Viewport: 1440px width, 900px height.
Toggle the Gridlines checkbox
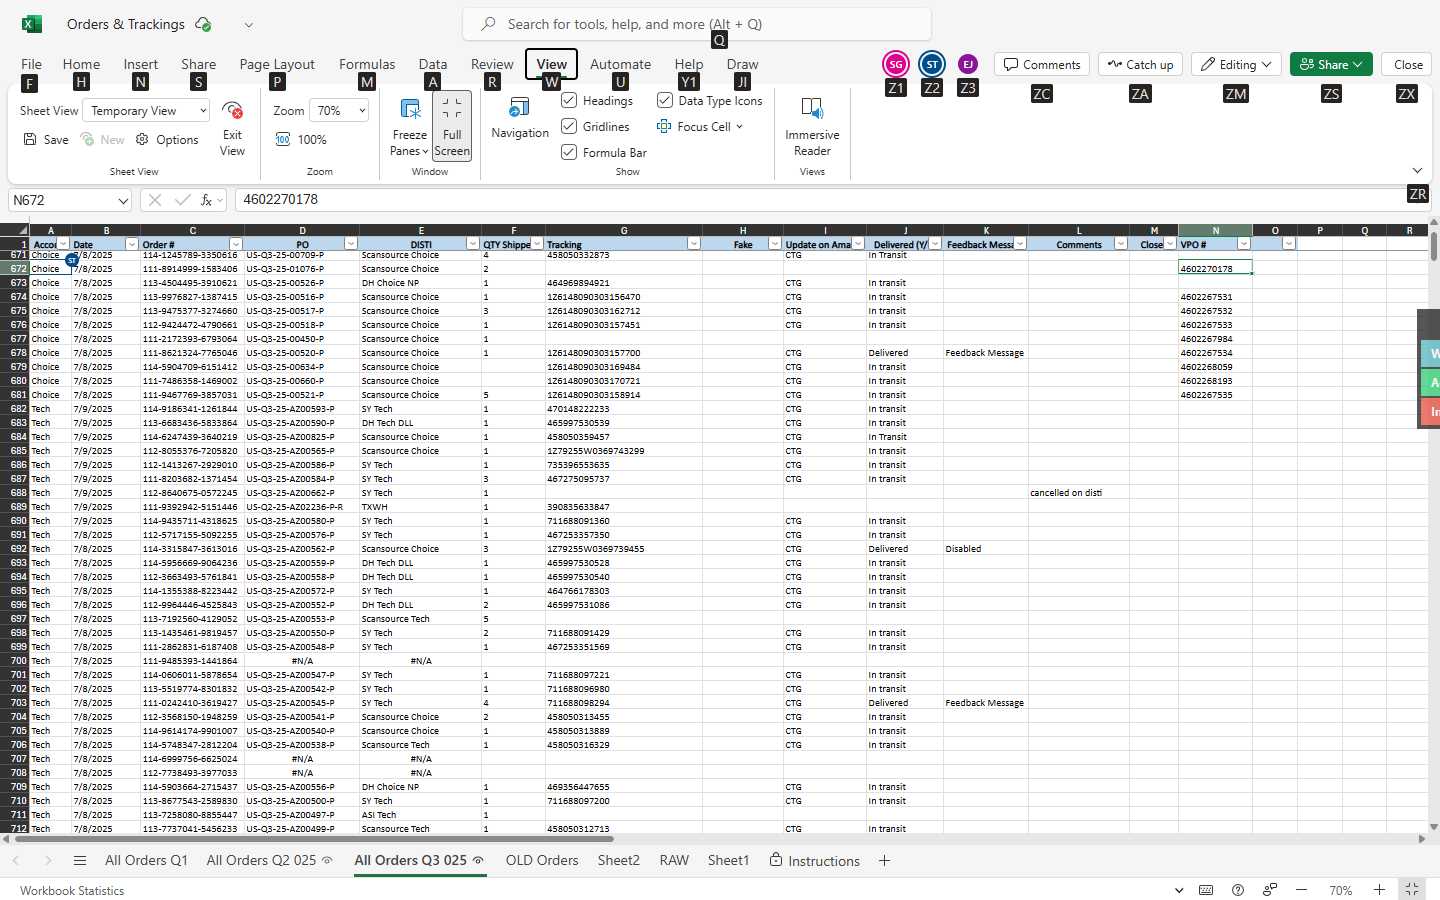pos(569,126)
